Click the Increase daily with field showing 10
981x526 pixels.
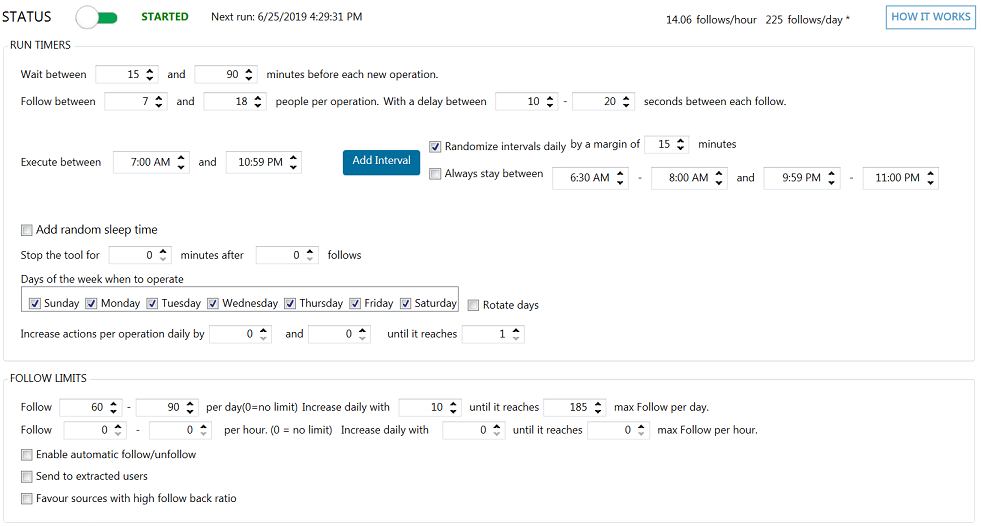click(x=423, y=407)
